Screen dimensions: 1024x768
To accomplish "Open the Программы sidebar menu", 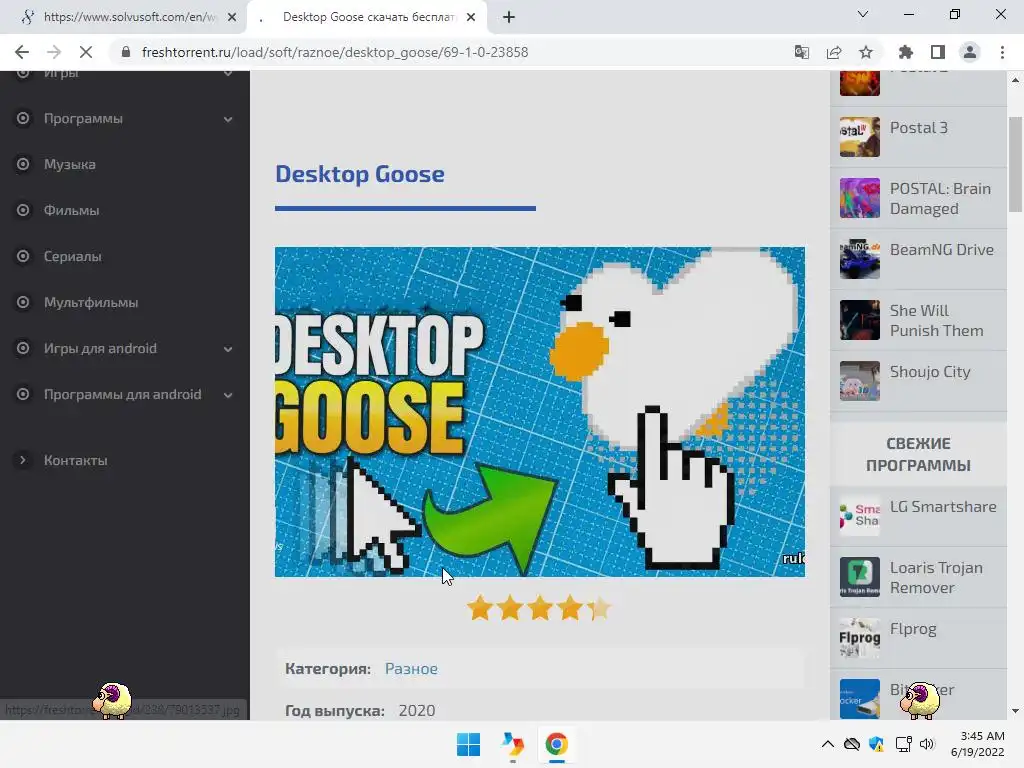I will (x=83, y=119).
